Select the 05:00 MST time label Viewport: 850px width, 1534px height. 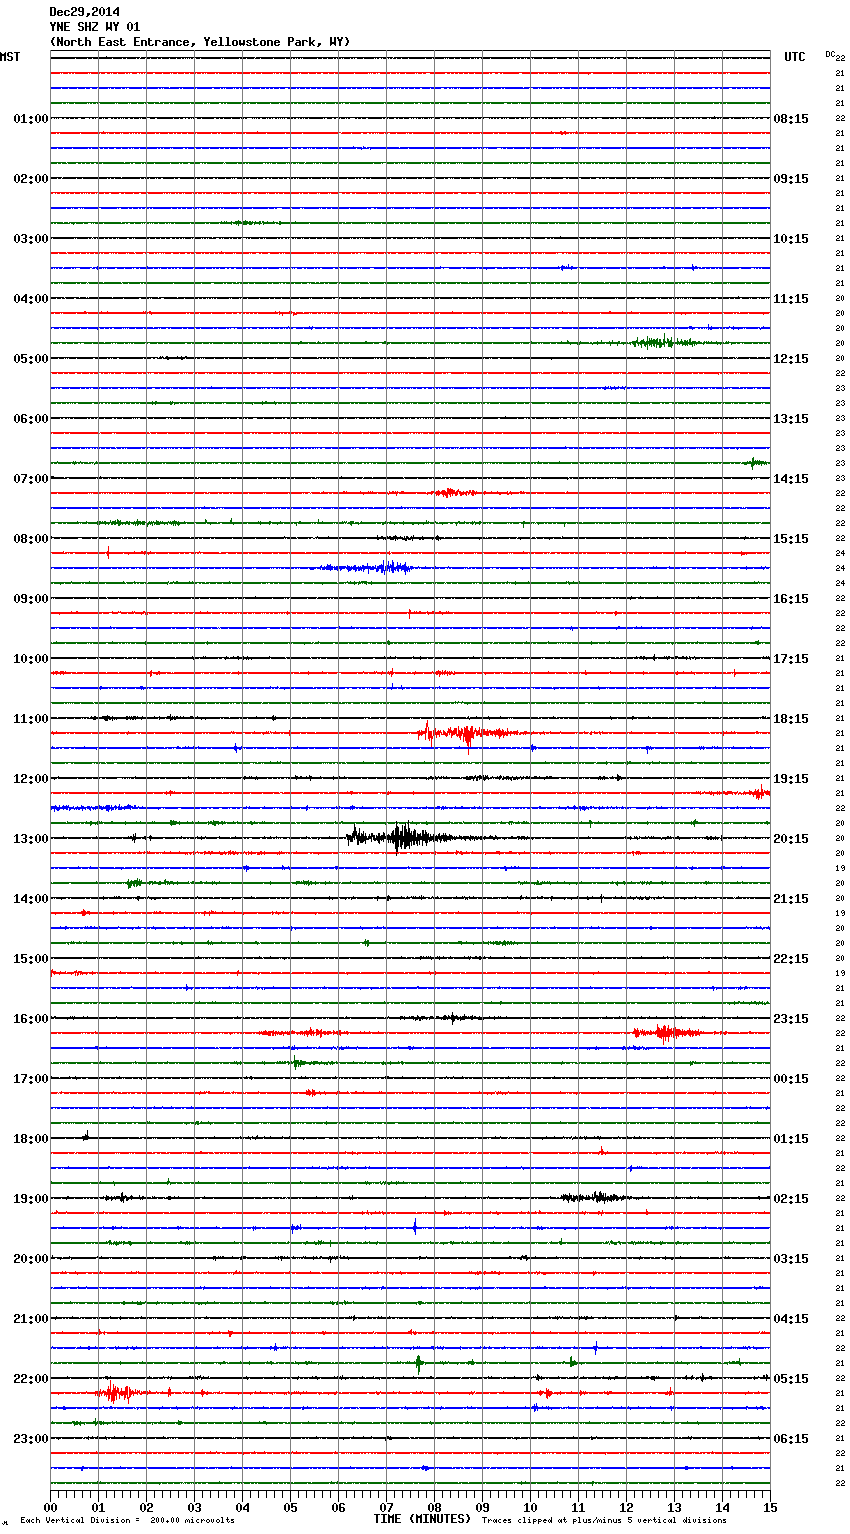pyautogui.click(x=30, y=359)
